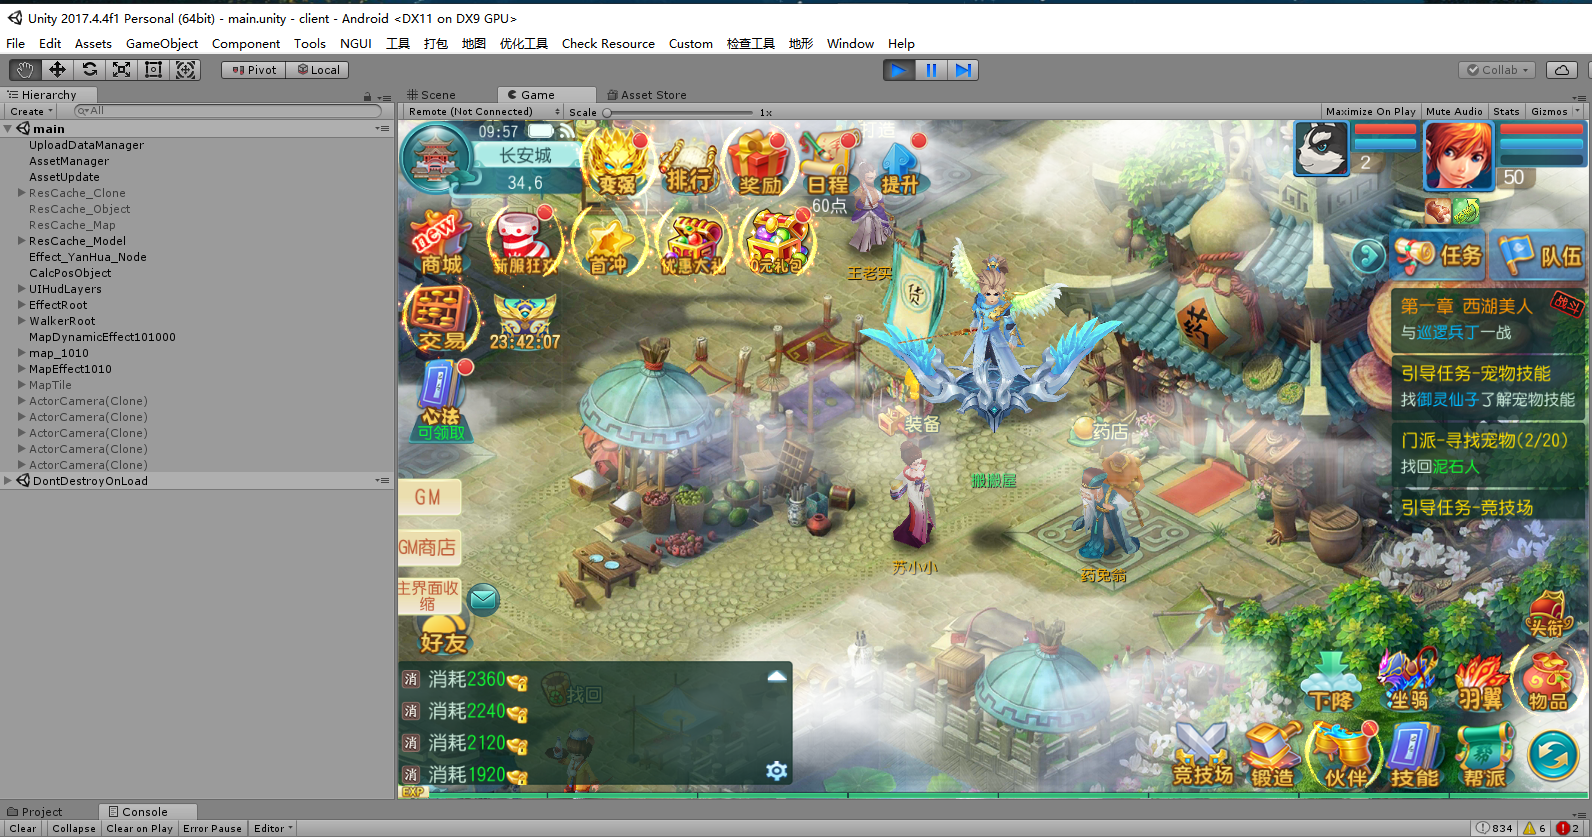Open the 物品 inventory bag icon
The height and width of the screenshot is (837, 1592).
tap(1548, 680)
